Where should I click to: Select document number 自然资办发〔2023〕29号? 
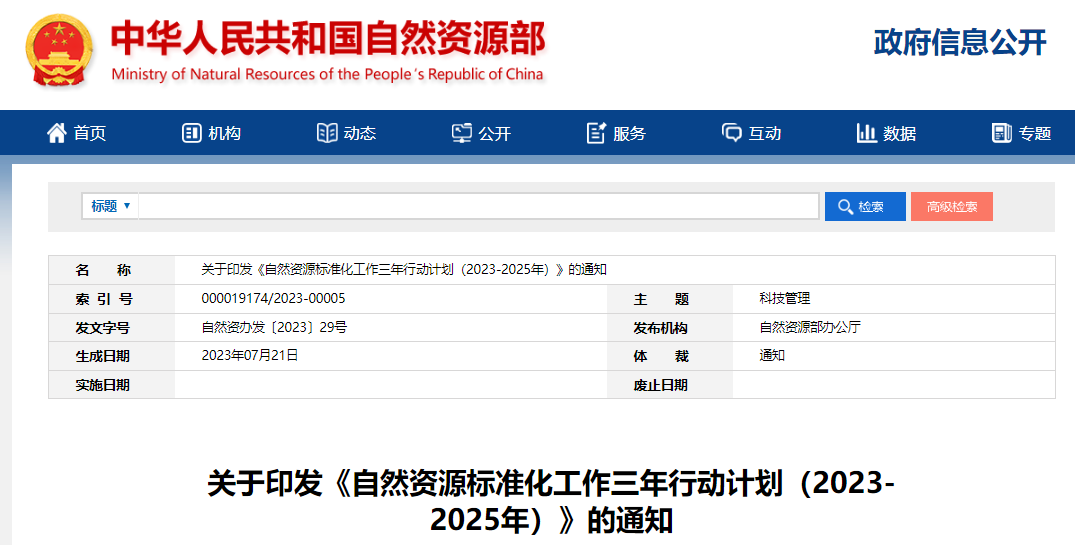tap(274, 328)
